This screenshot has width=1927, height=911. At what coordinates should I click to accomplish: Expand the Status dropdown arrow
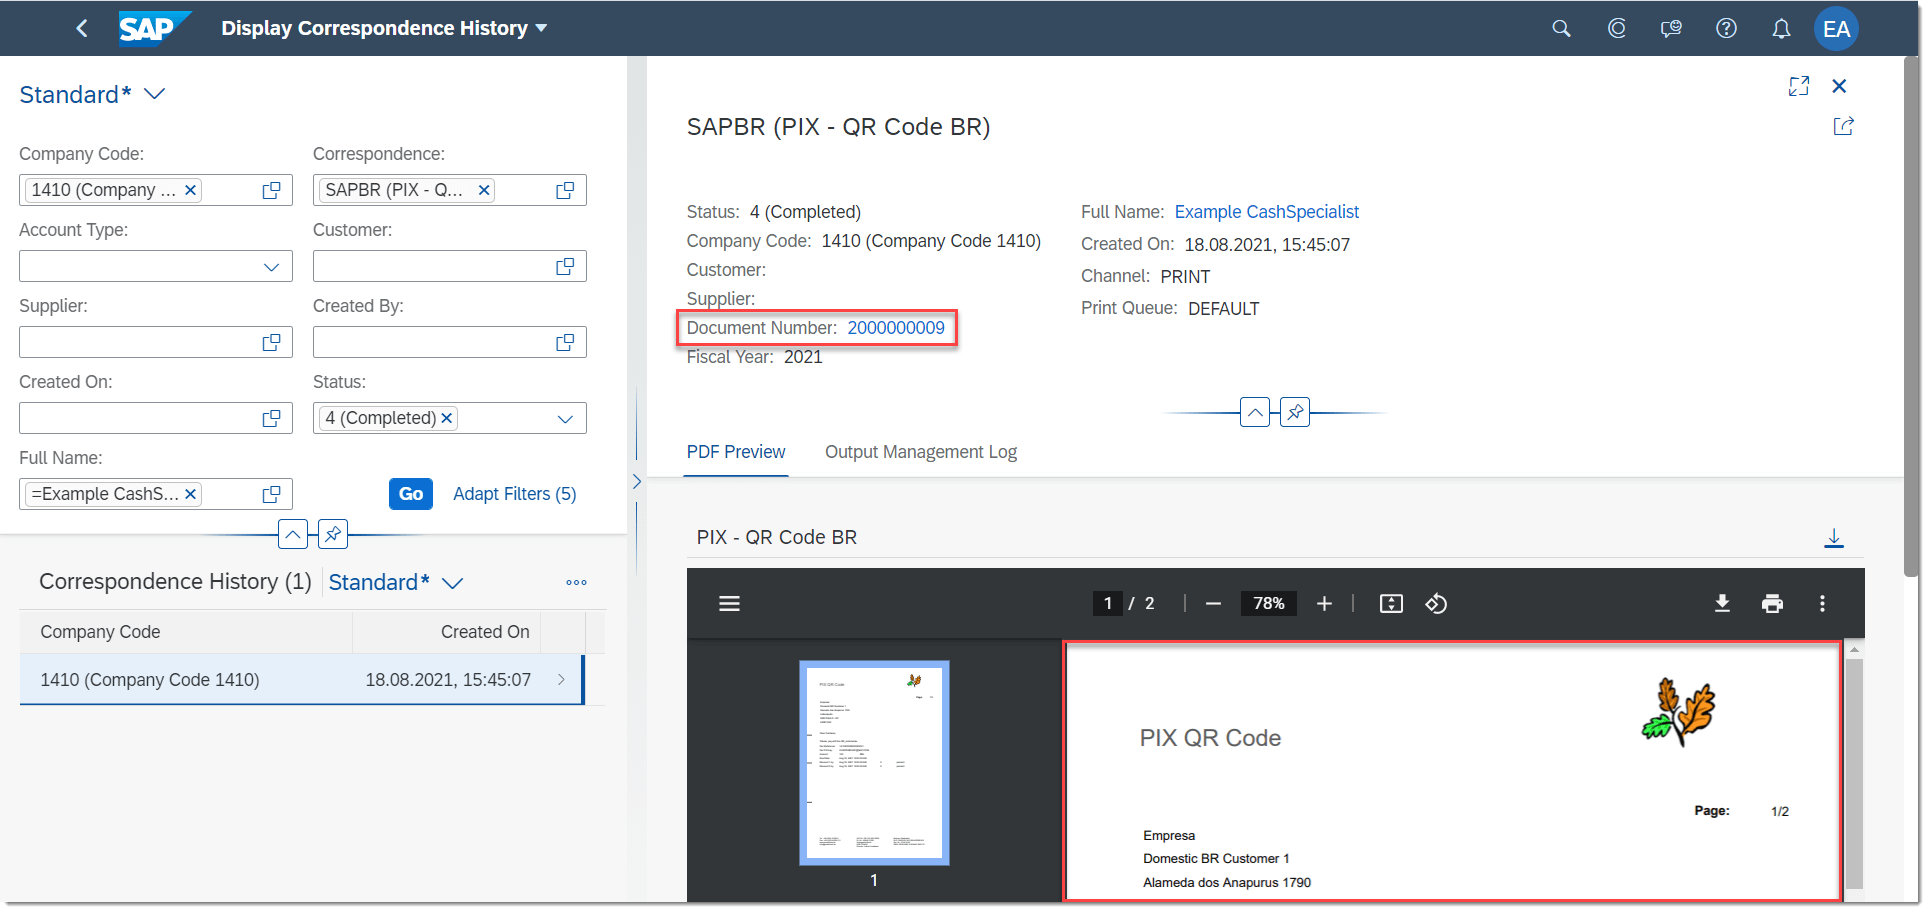point(565,418)
